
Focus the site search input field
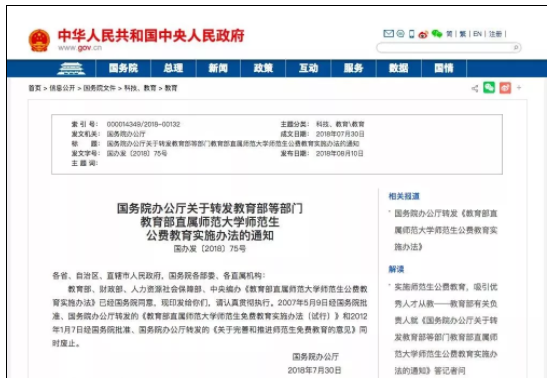click(445, 47)
